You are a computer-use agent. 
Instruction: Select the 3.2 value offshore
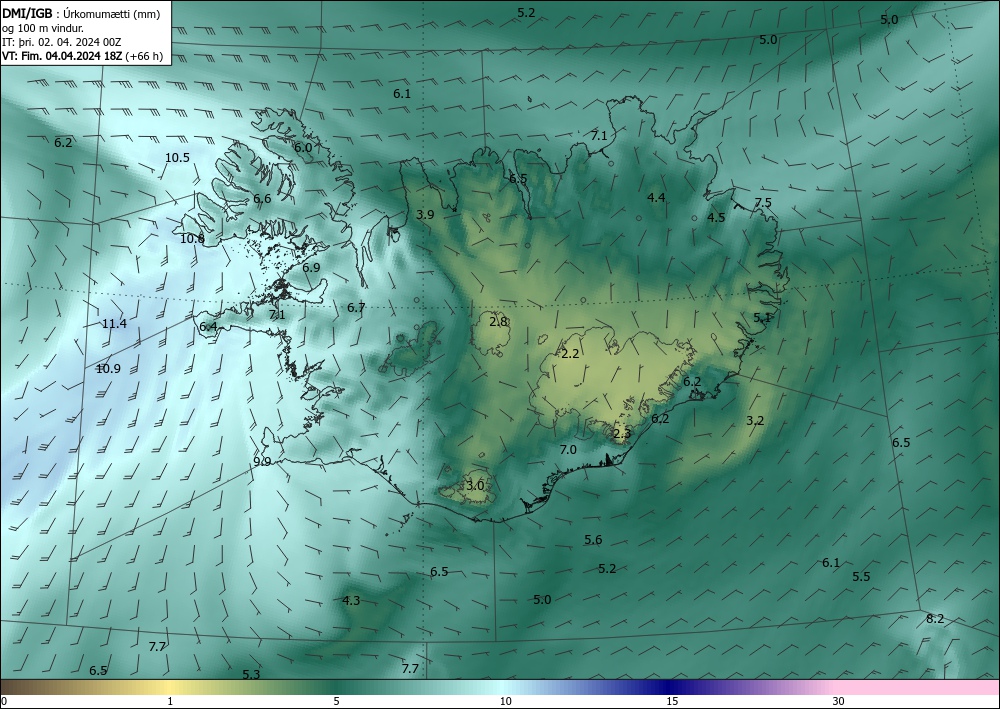pyautogui.click(x=755, y=421)
